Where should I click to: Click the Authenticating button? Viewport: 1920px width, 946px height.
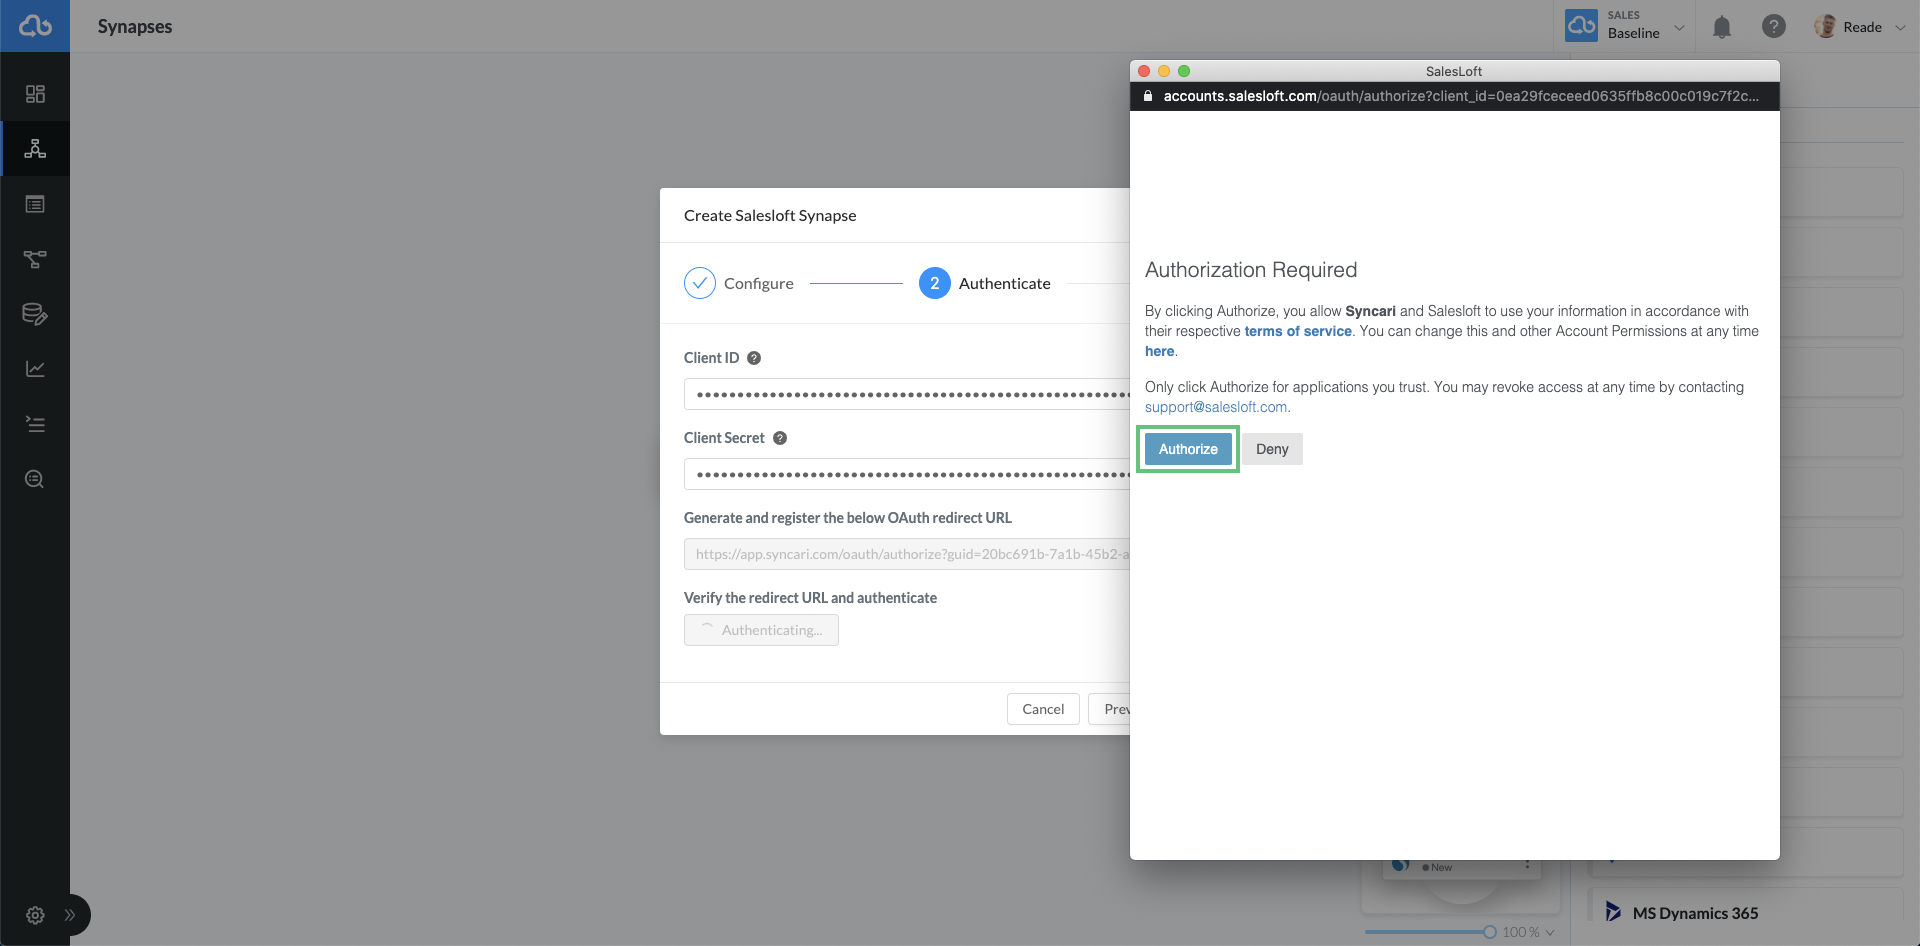[x=761, y=630]
